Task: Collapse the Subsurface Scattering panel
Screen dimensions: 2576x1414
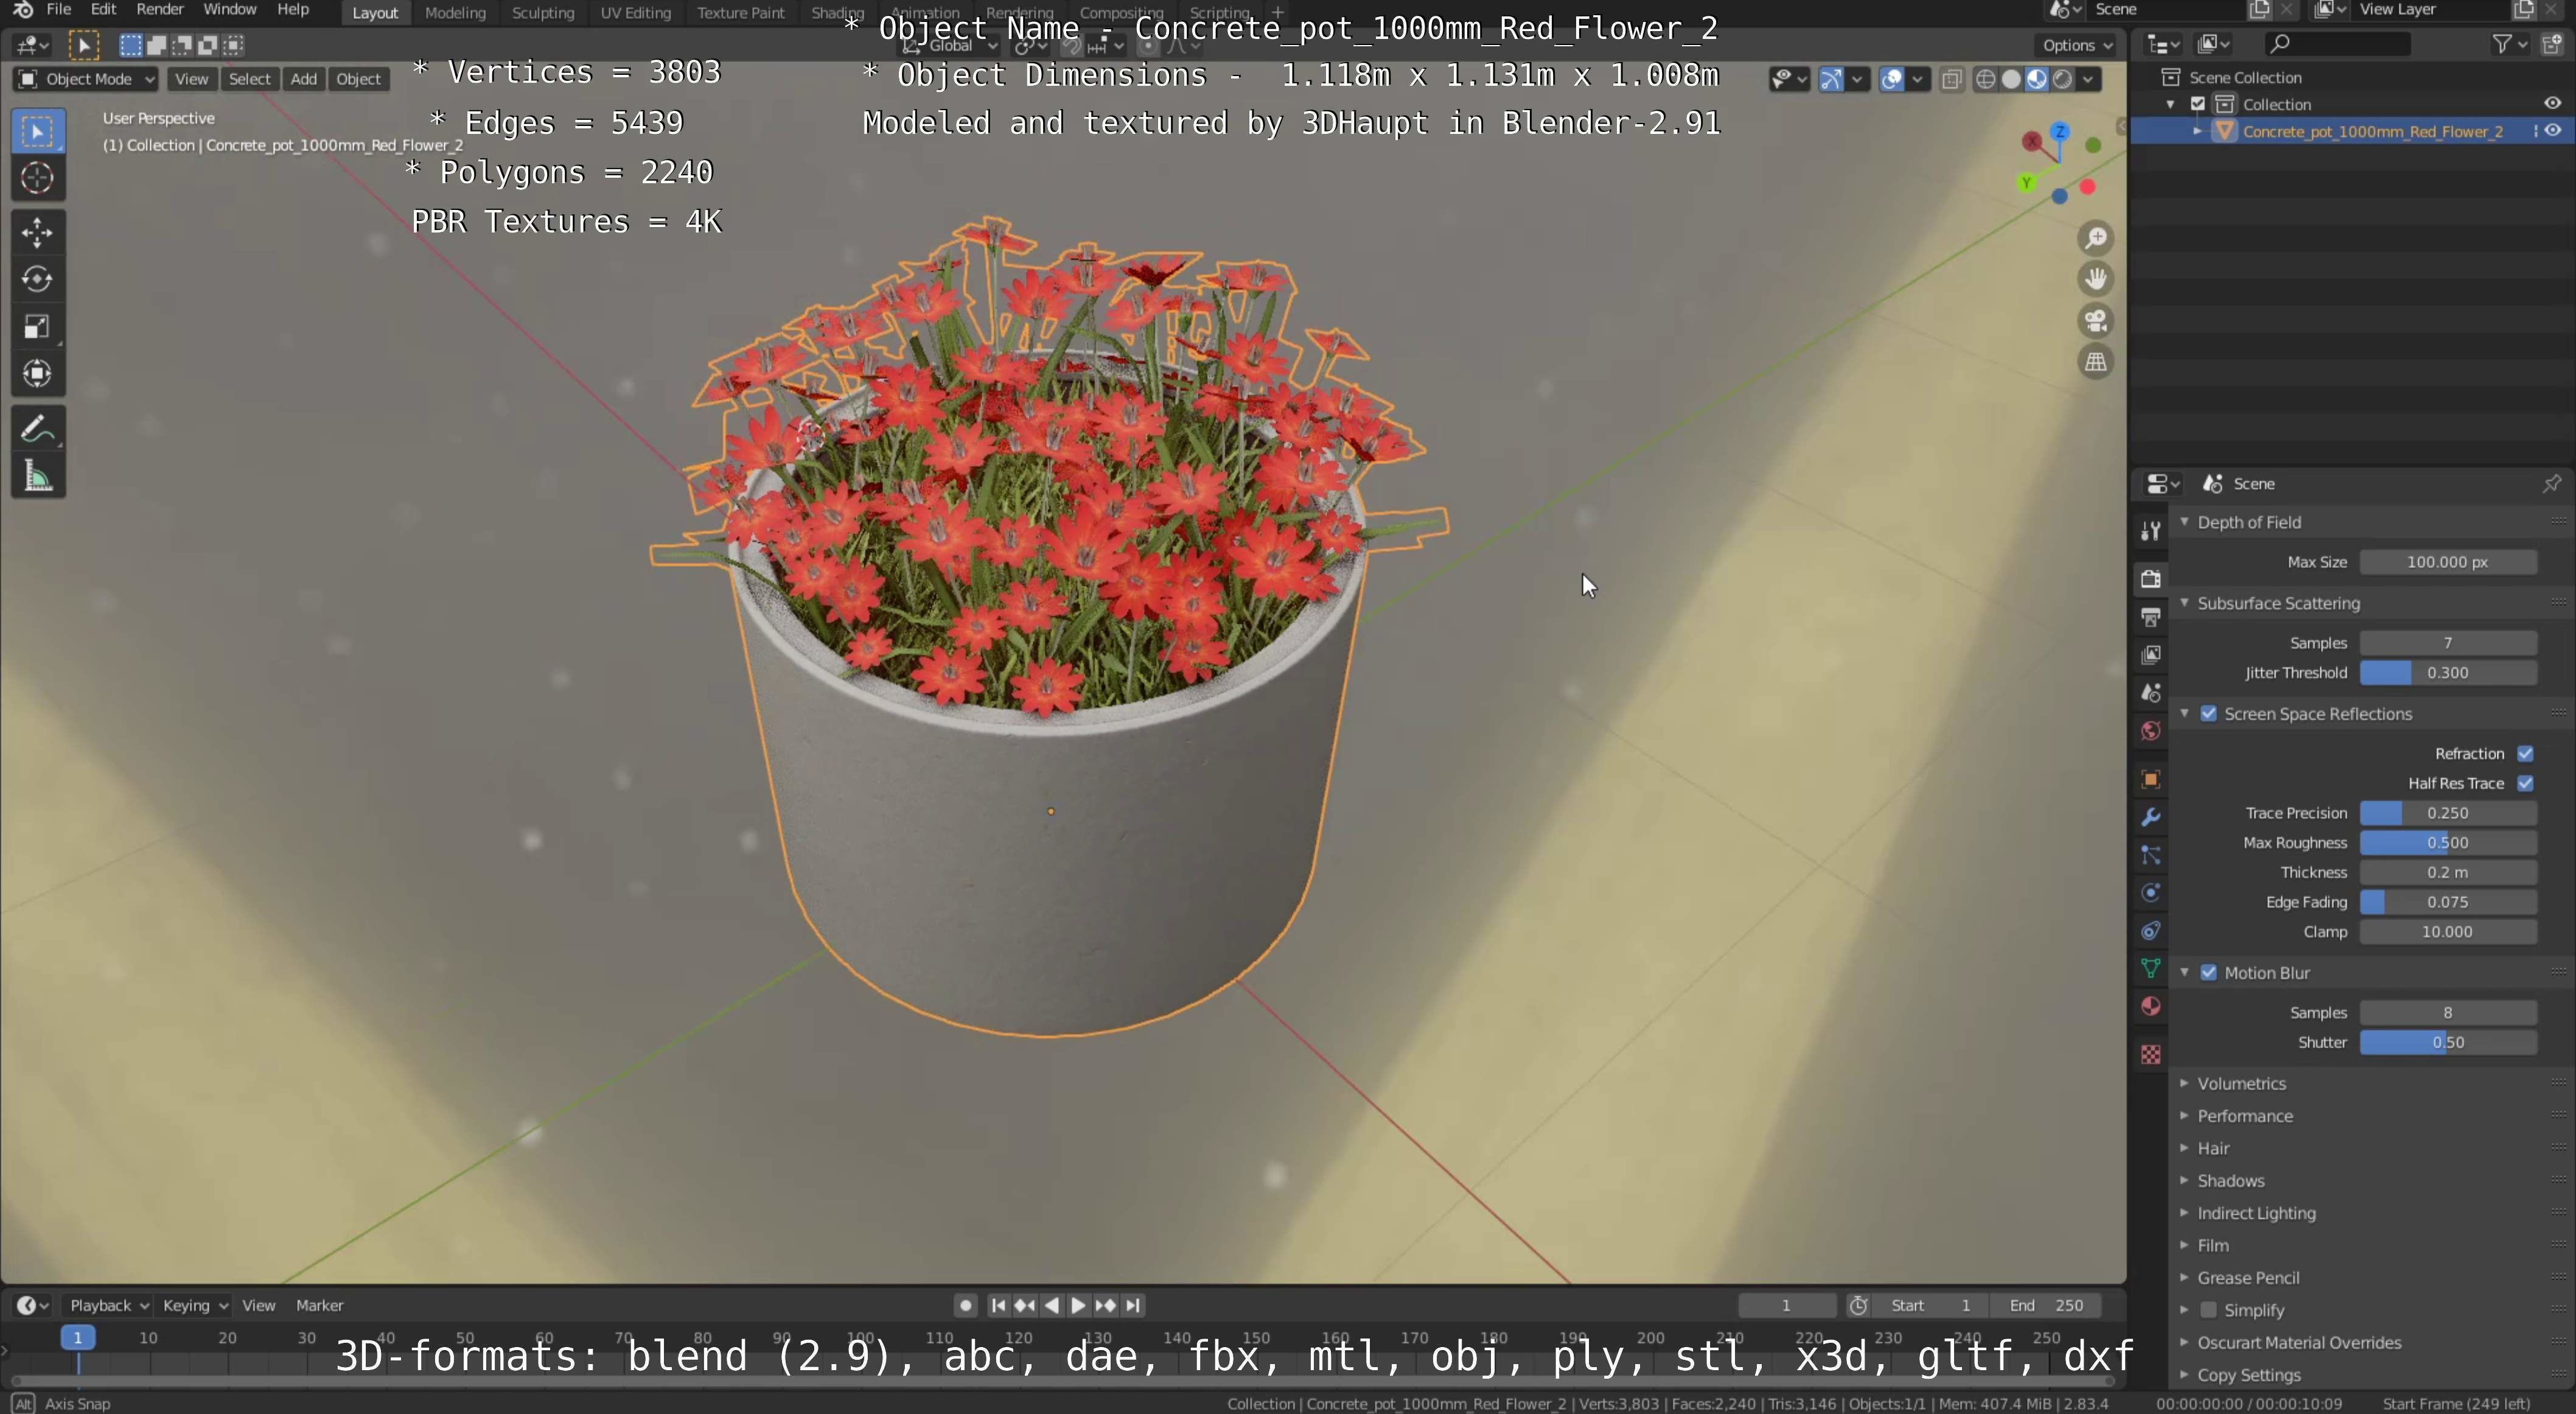Action: (x=2185, y=602)
